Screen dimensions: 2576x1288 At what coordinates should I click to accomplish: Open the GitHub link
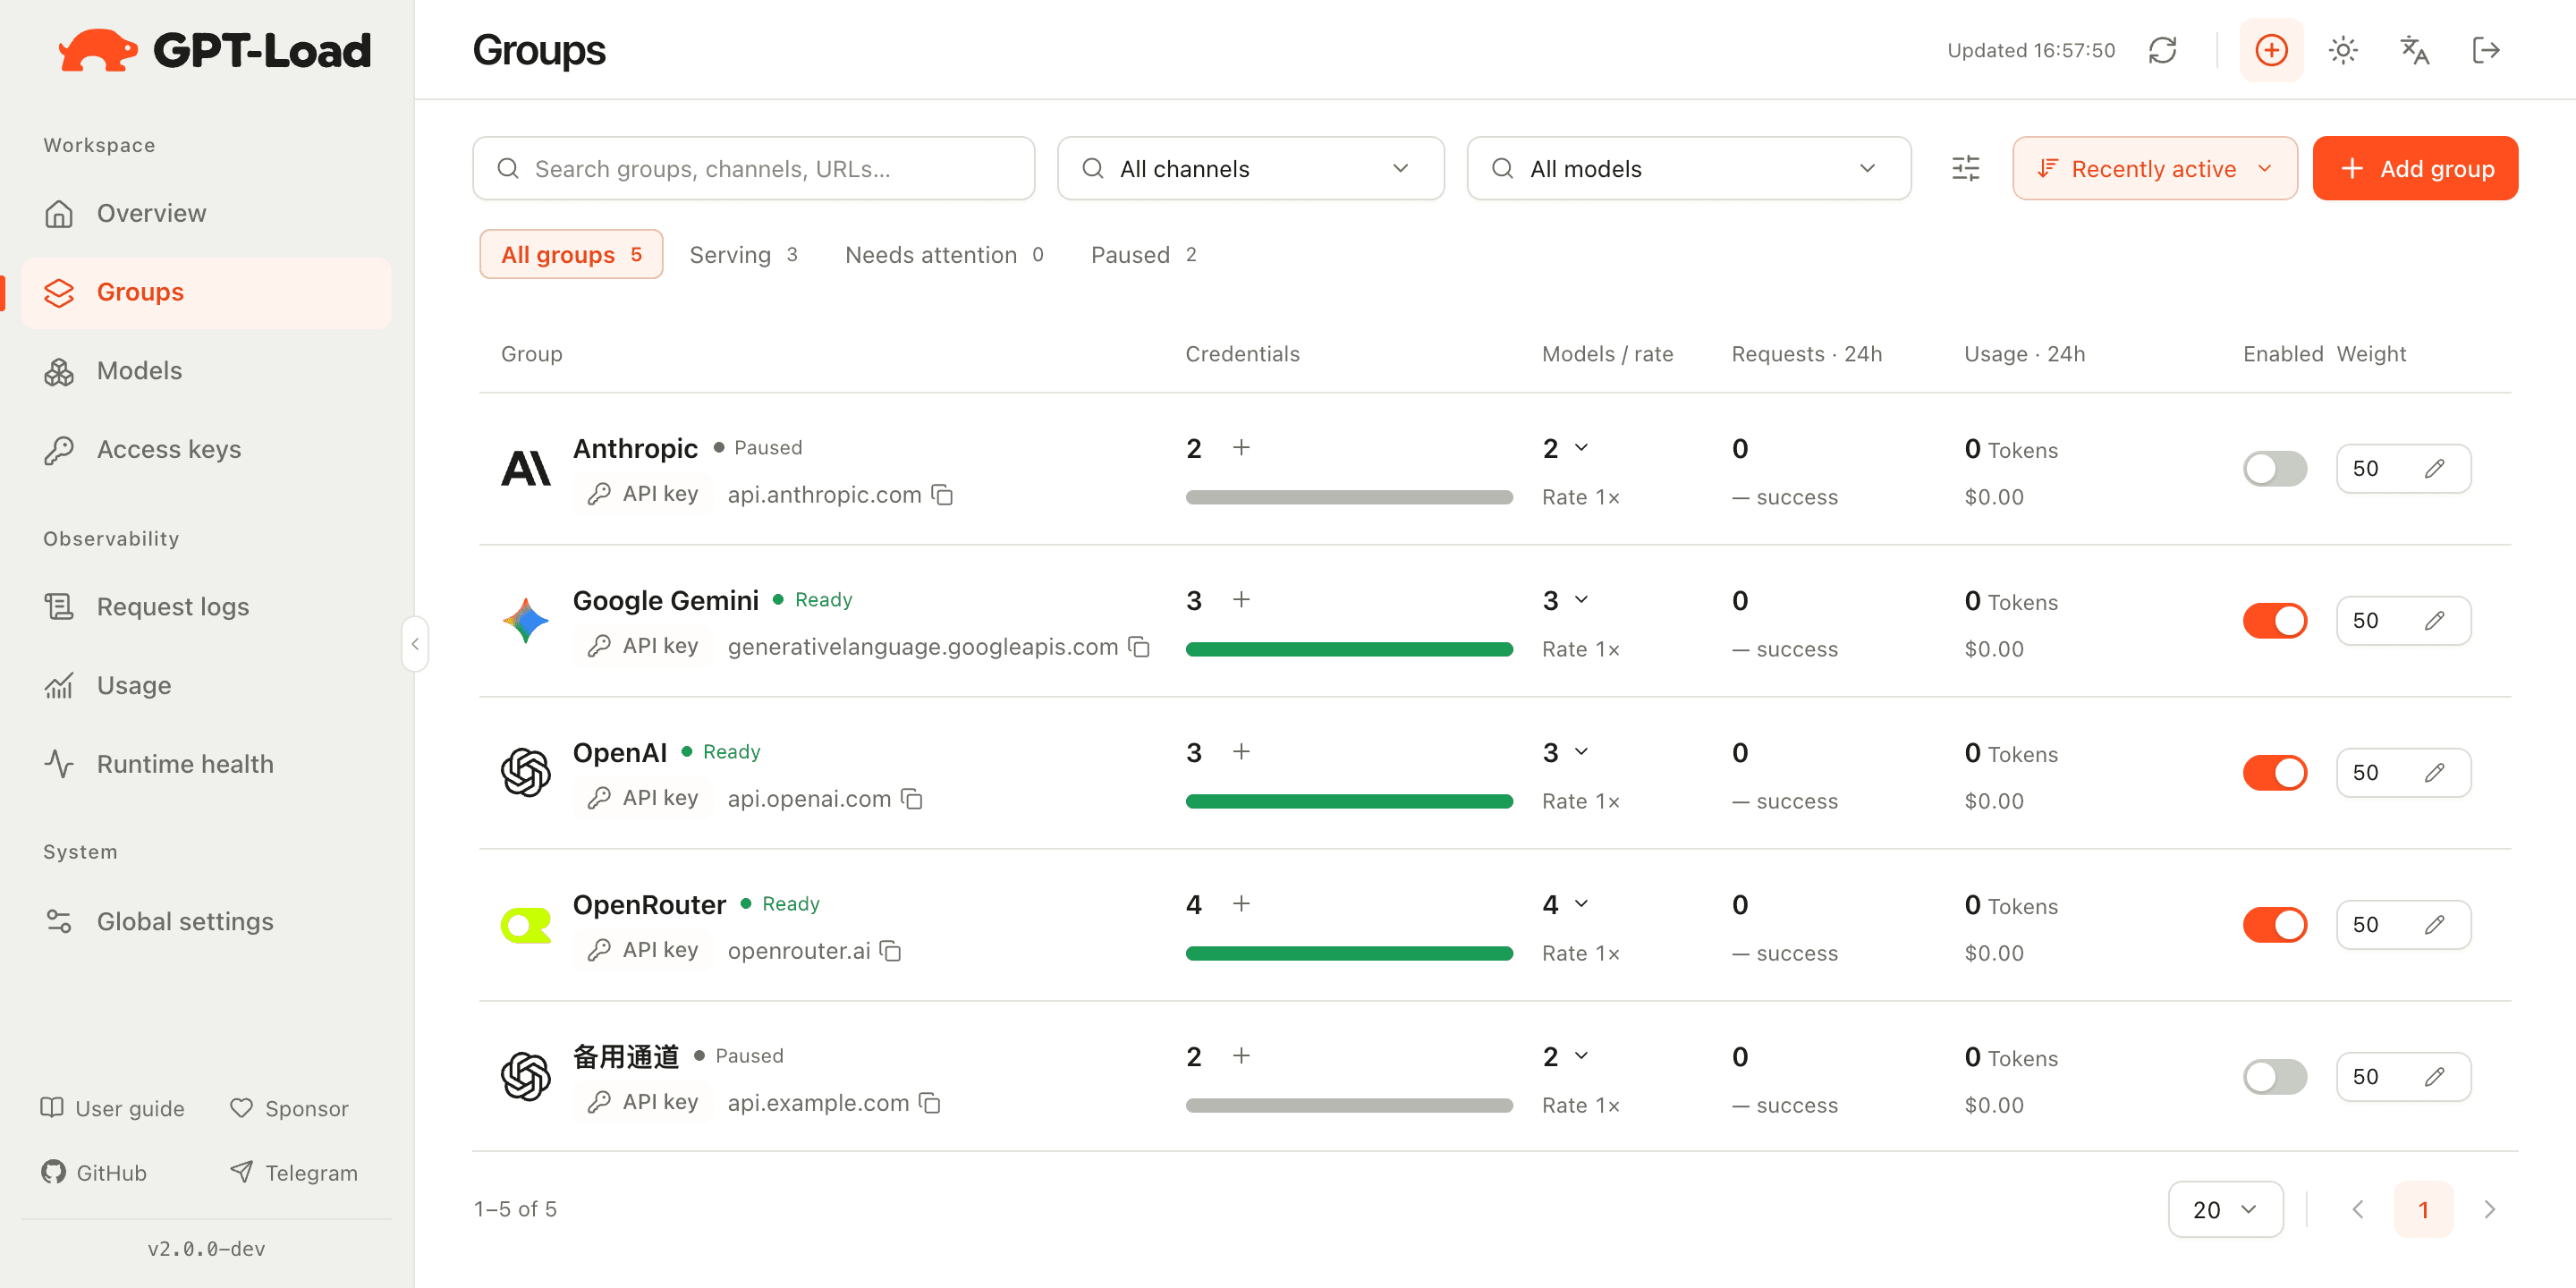tap(94, 1172)
